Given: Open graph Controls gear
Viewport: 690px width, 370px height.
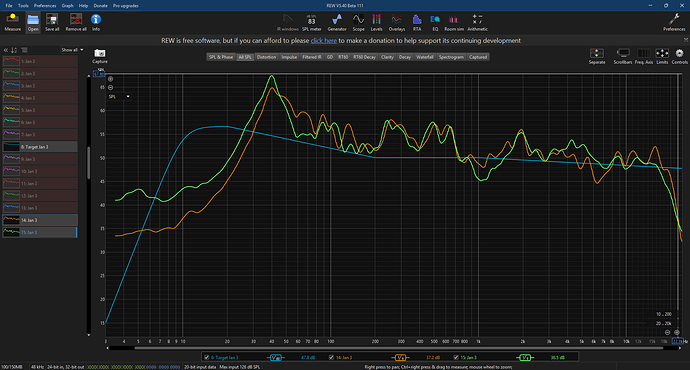Looking at the screenshot, I should pyautogui.click(x=679, y=56).
